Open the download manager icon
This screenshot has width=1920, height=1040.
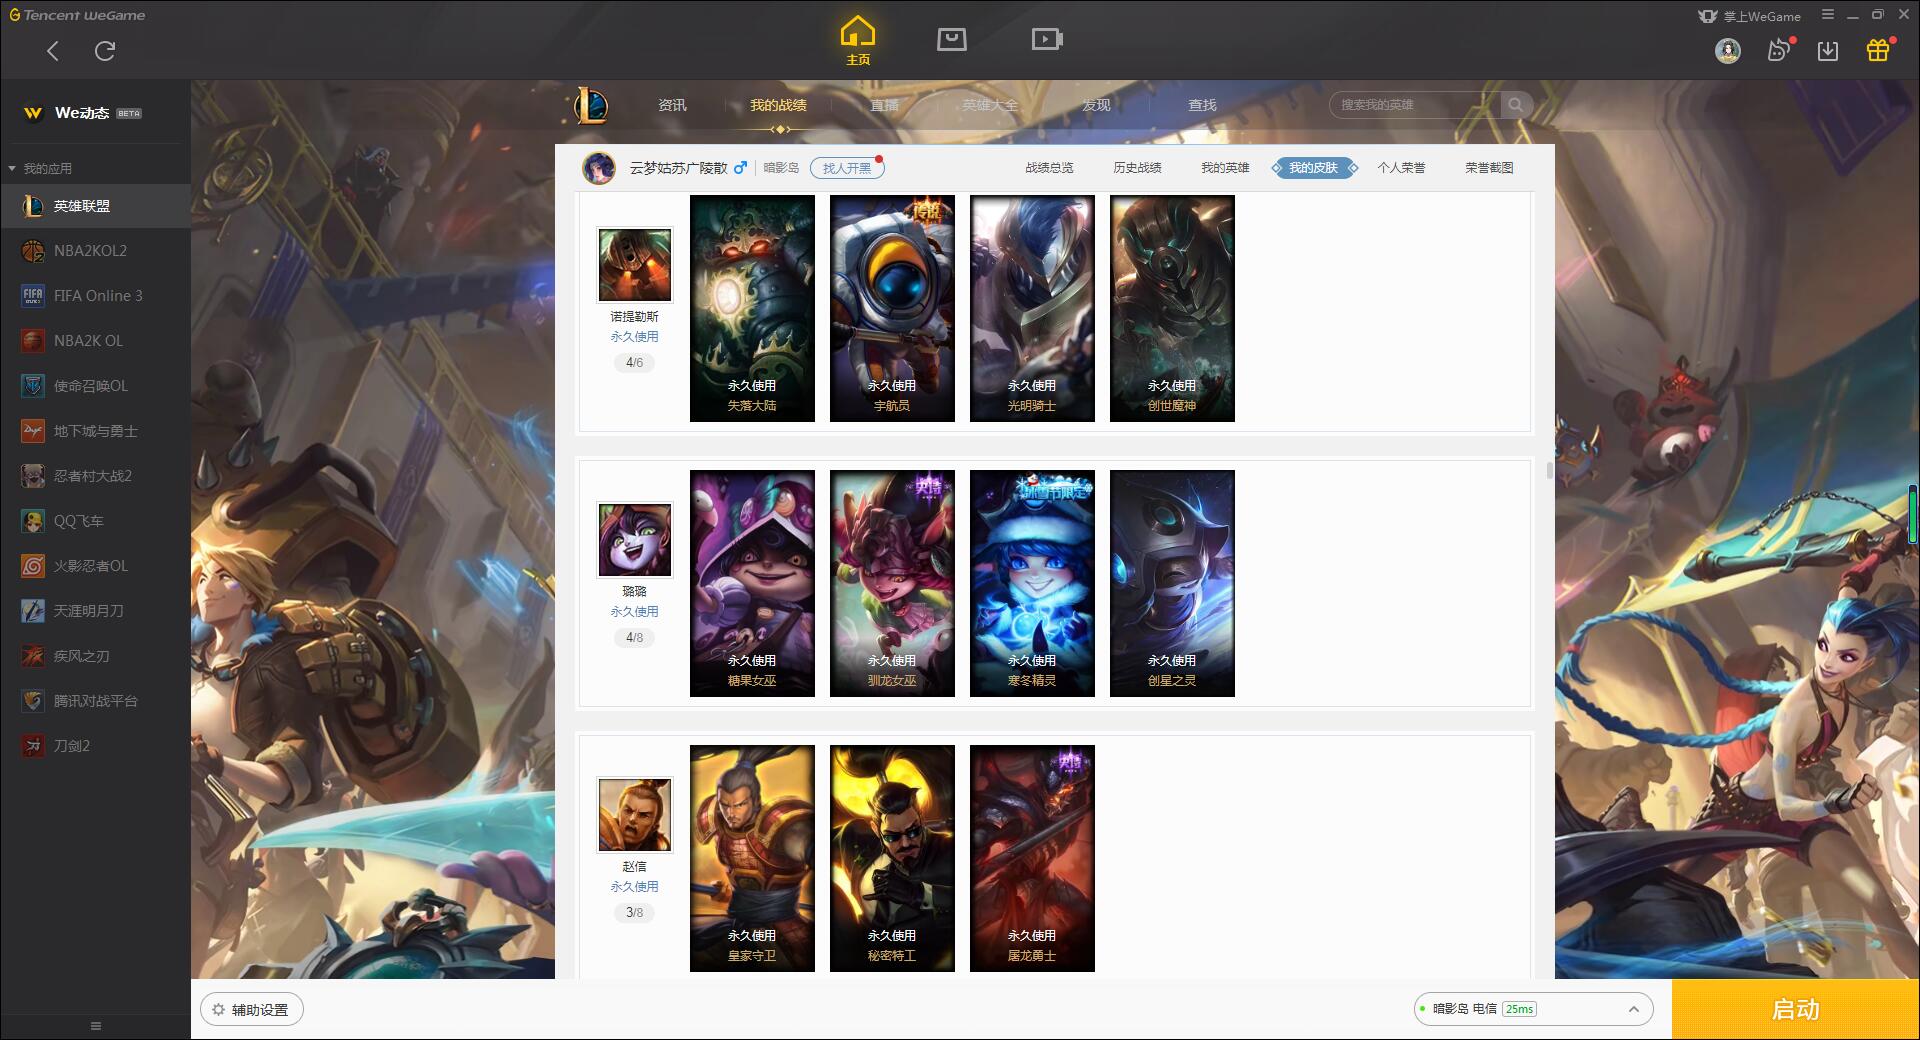tap(1828, 50)
